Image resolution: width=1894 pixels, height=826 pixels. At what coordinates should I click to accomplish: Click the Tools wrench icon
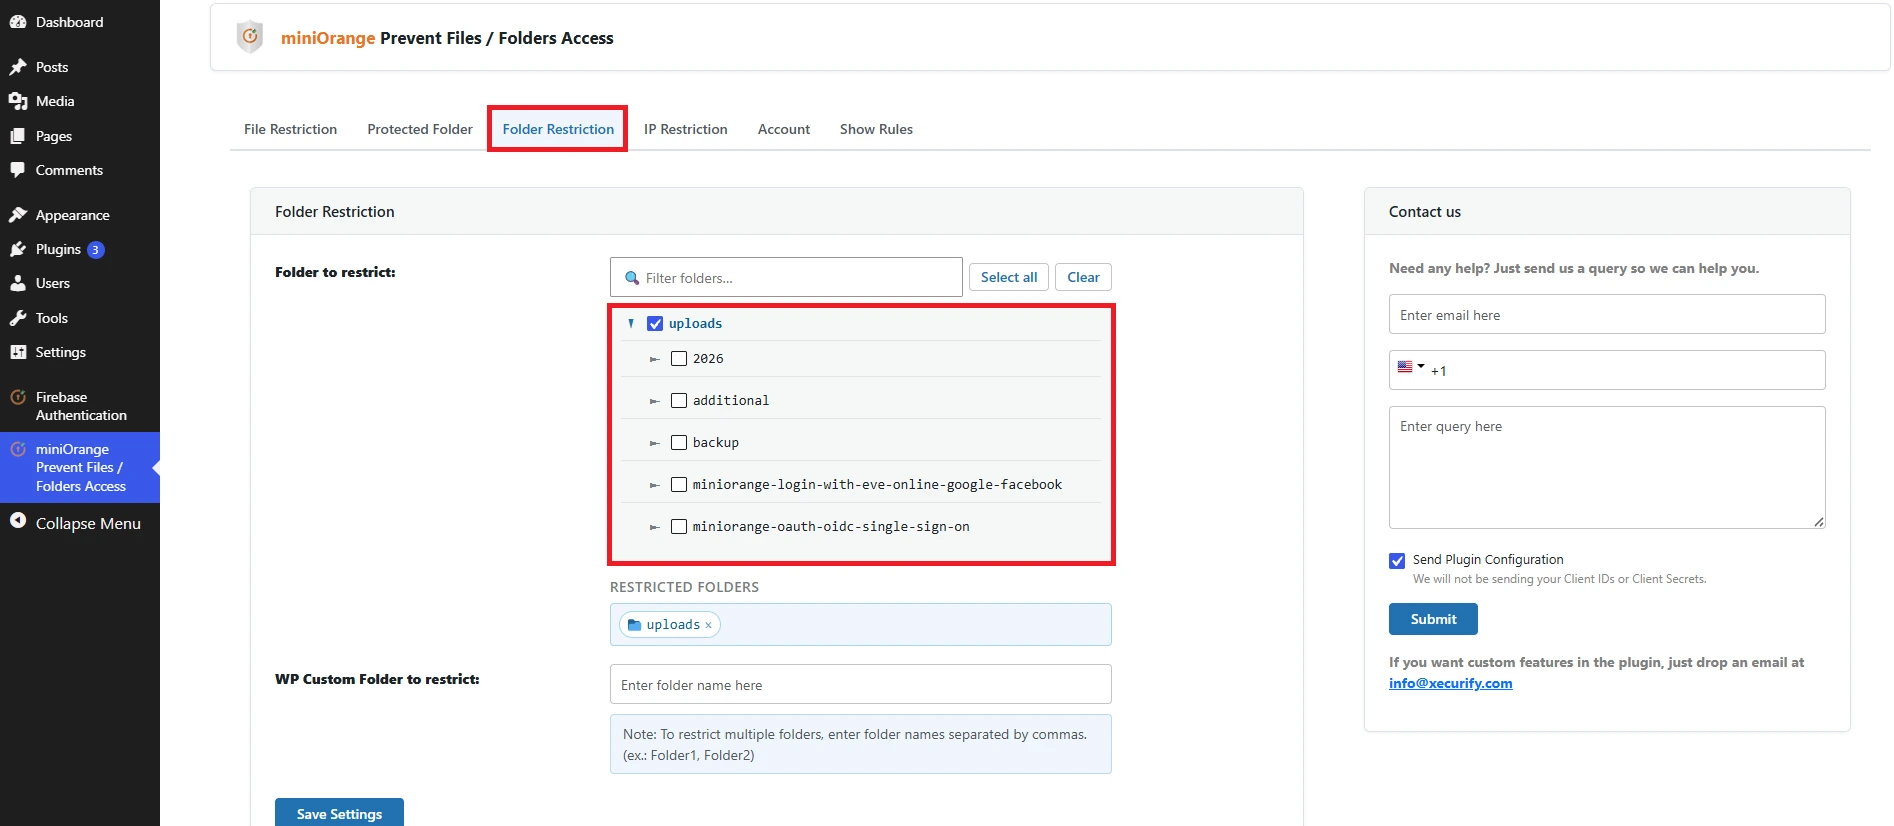click(18, 318)
